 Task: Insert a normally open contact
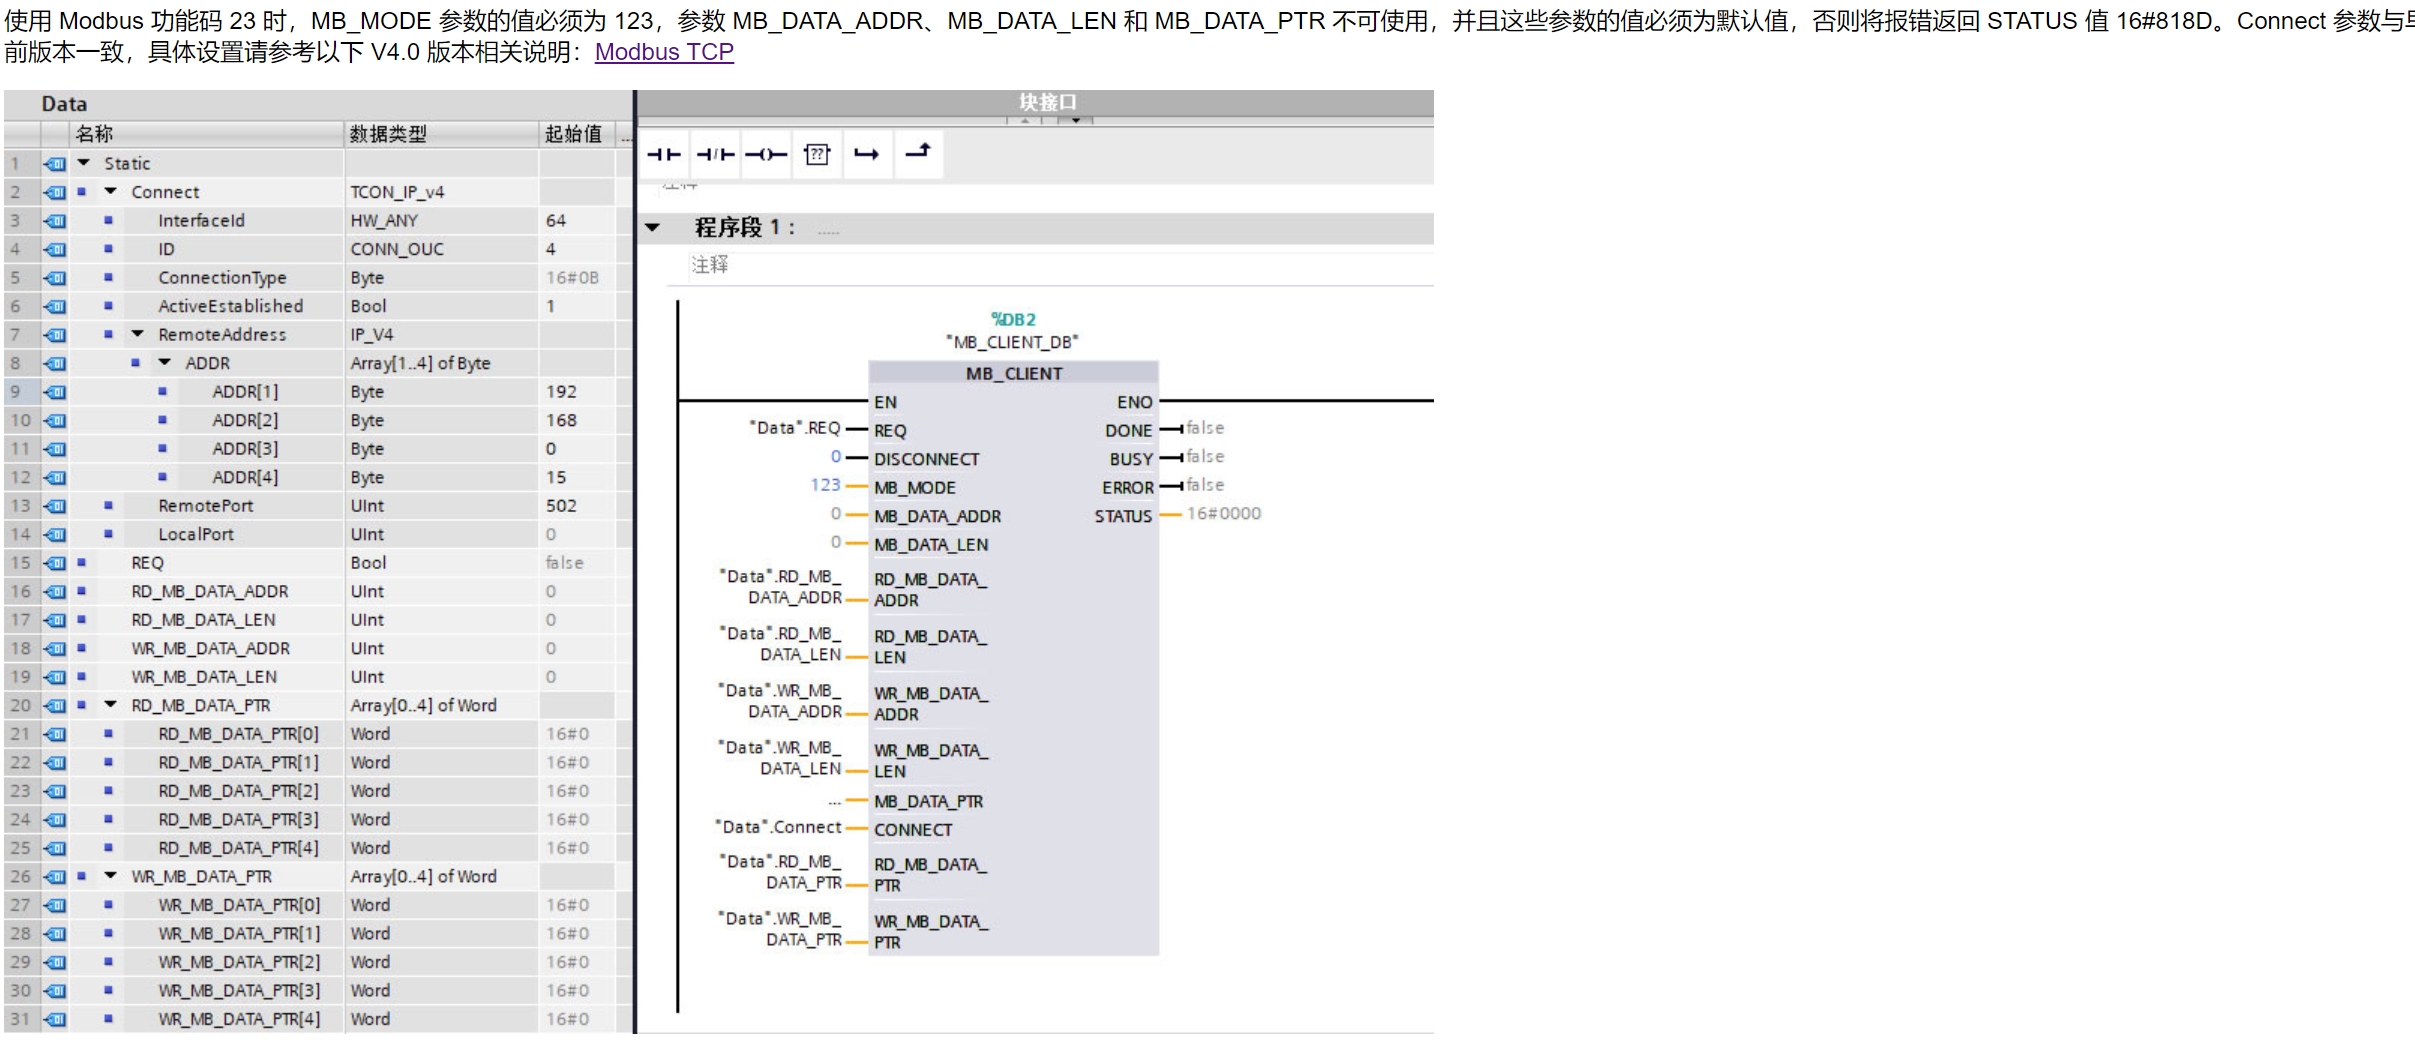(663, 154)
